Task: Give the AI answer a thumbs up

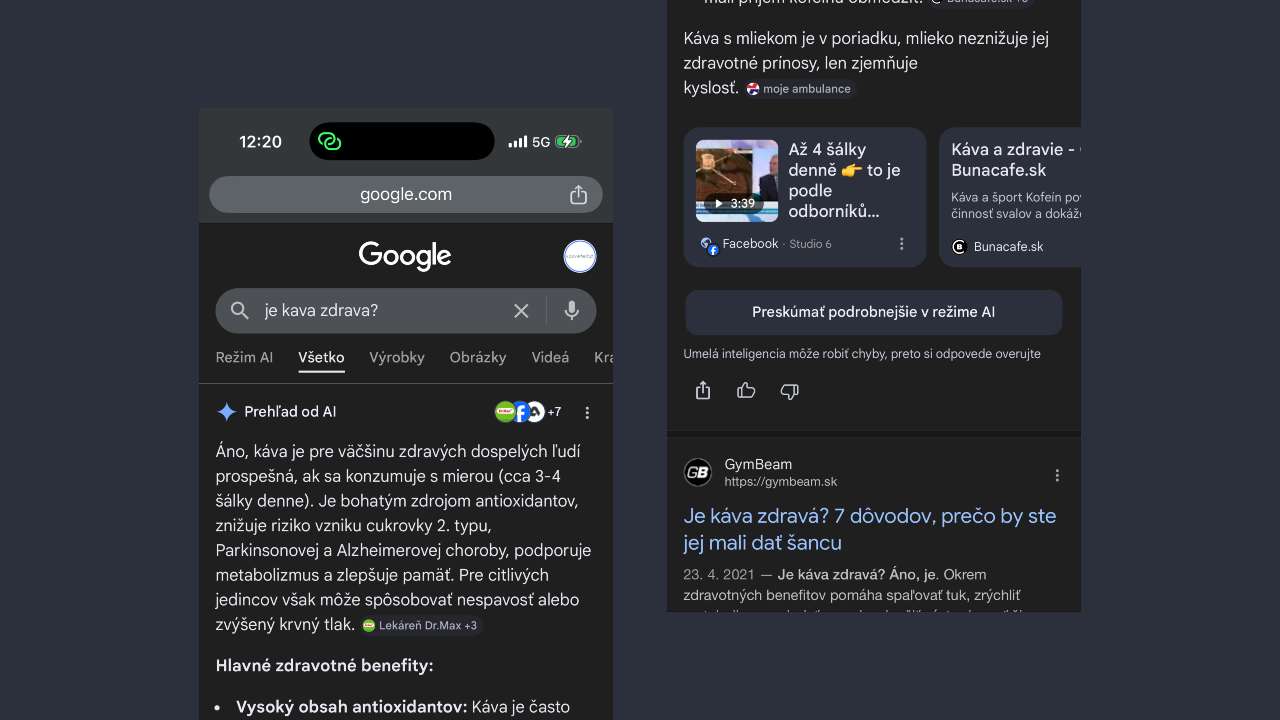Action: [x=746, y=390]
